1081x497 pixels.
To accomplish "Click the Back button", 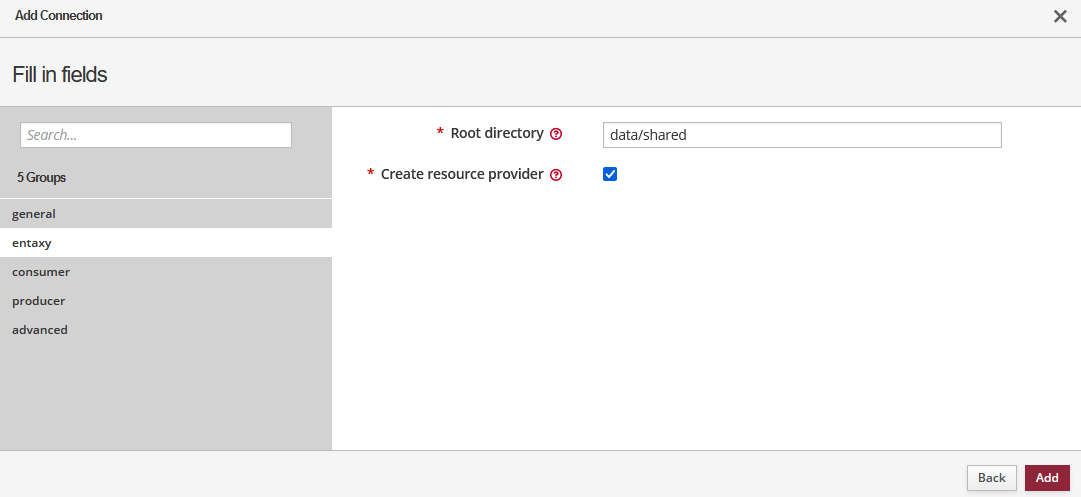I will 991,478.
